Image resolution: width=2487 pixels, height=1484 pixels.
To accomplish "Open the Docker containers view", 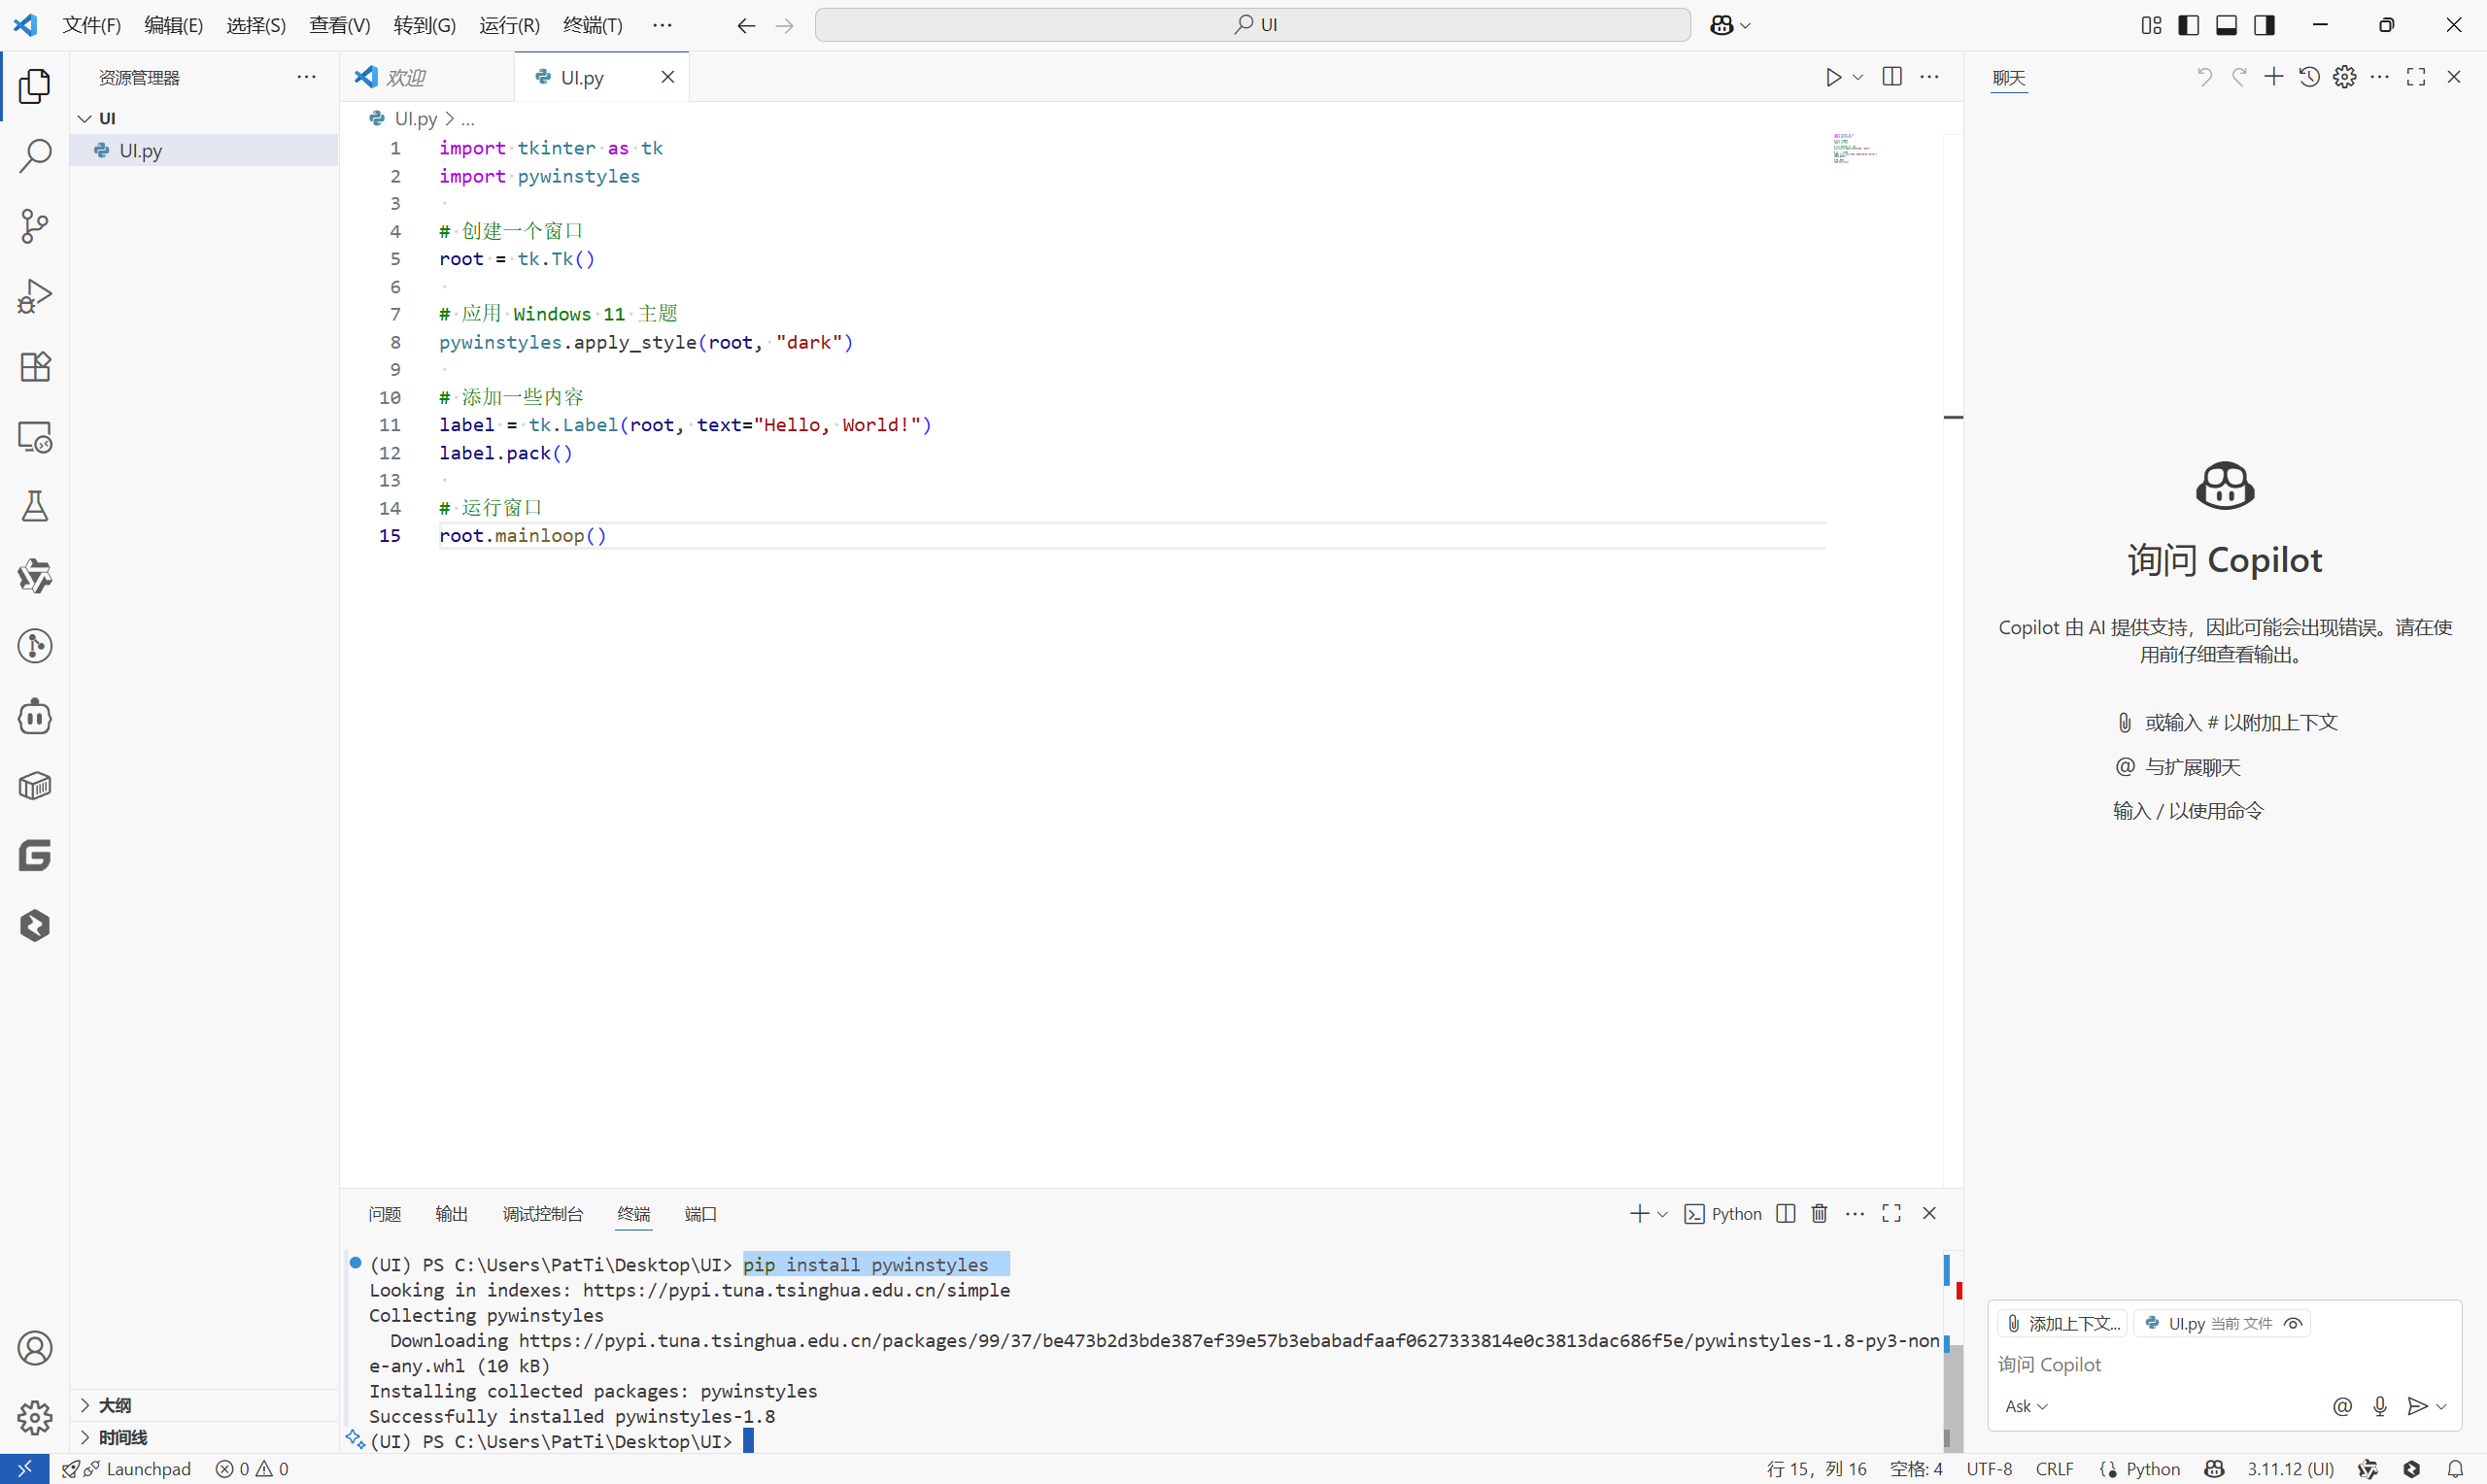I will pyautogui.click(x=35, y=786).
